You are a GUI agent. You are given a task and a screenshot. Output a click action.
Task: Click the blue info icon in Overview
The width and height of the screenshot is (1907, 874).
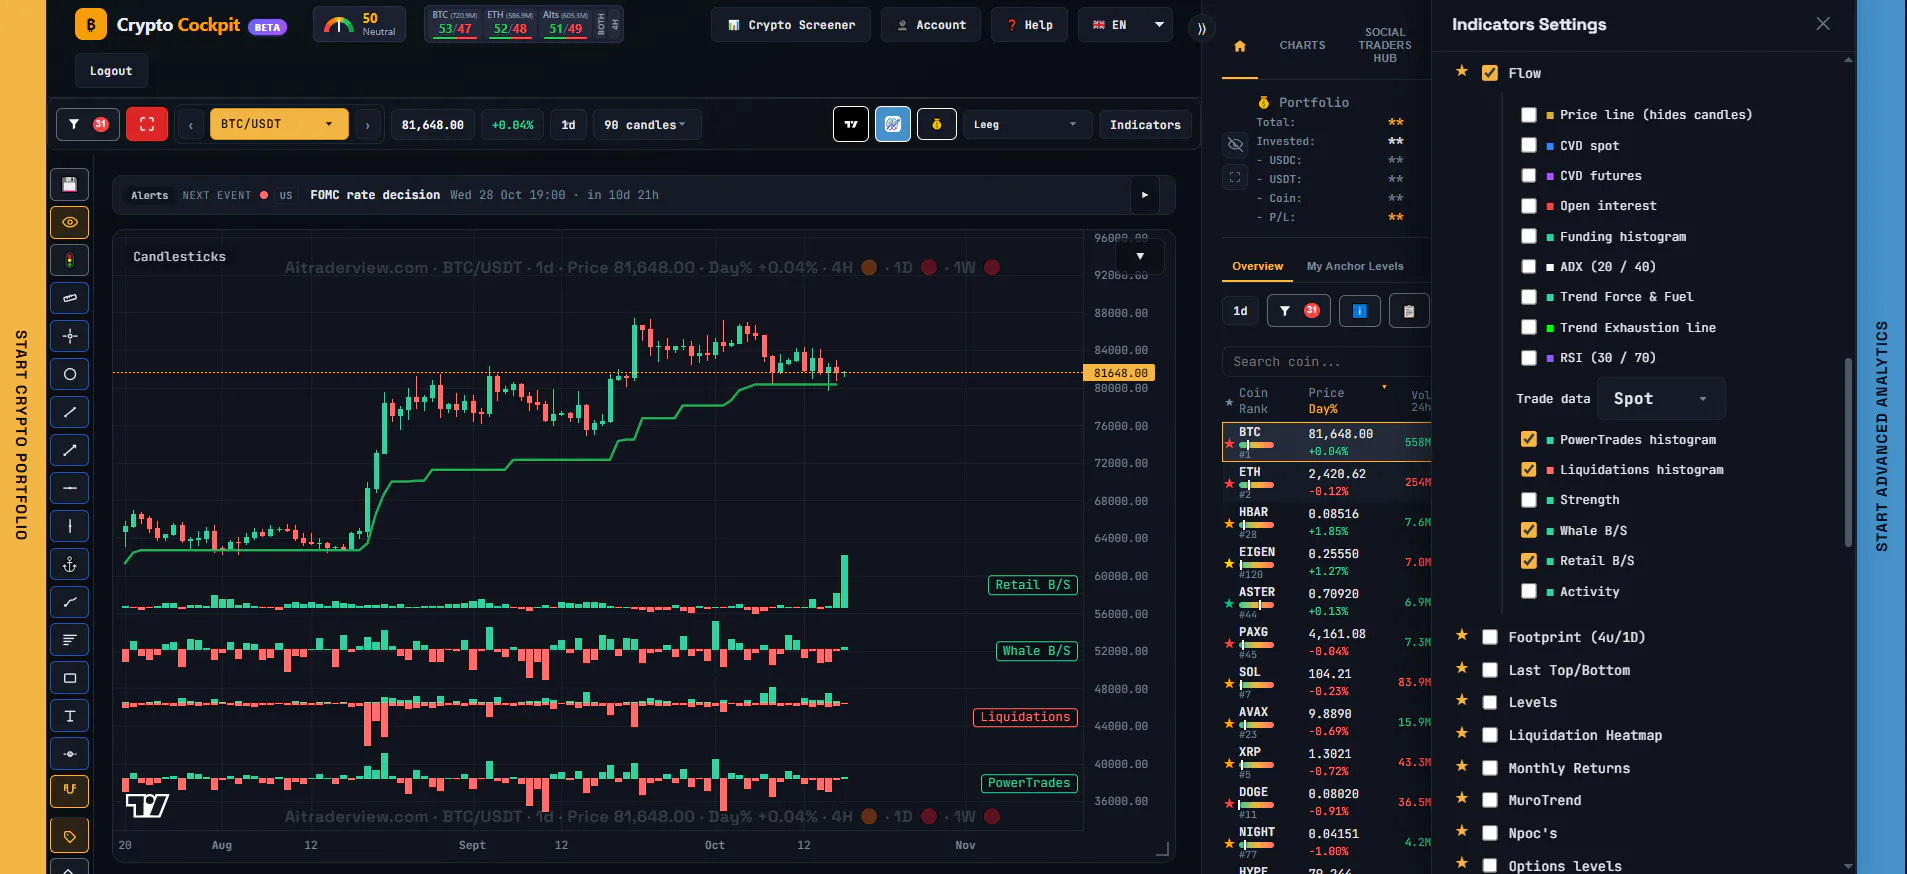click(1360, 311)
